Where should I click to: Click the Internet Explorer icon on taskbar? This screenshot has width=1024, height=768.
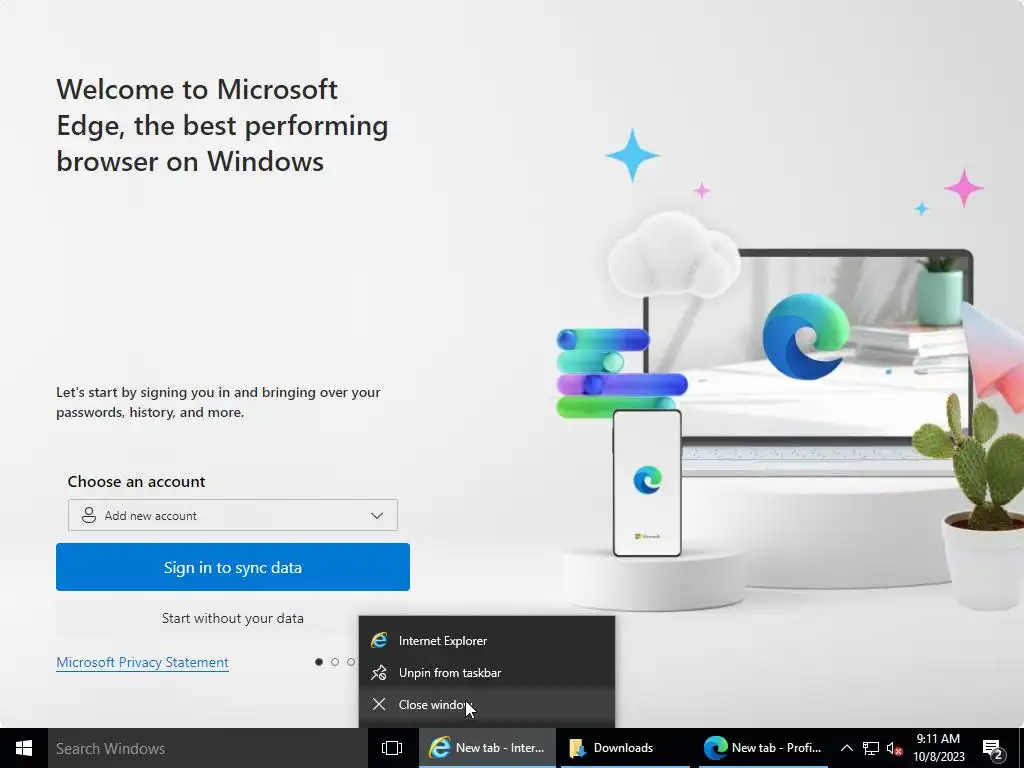(x=440, y=748)
